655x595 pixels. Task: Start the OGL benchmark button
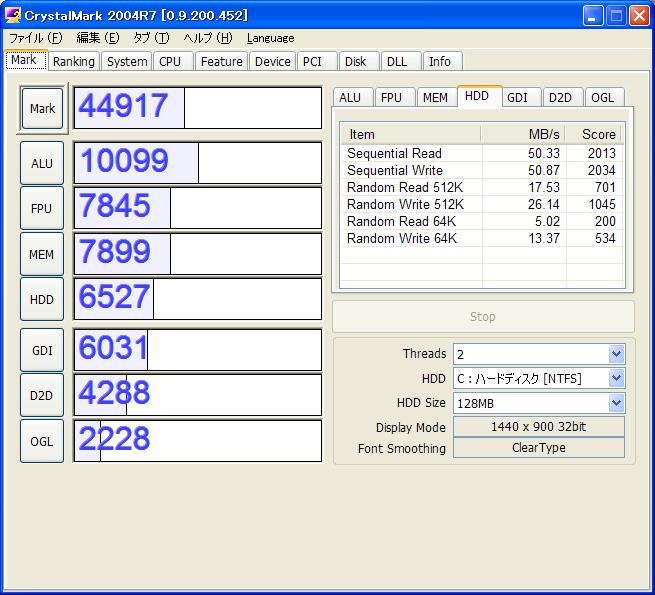[x=42, y=441]
